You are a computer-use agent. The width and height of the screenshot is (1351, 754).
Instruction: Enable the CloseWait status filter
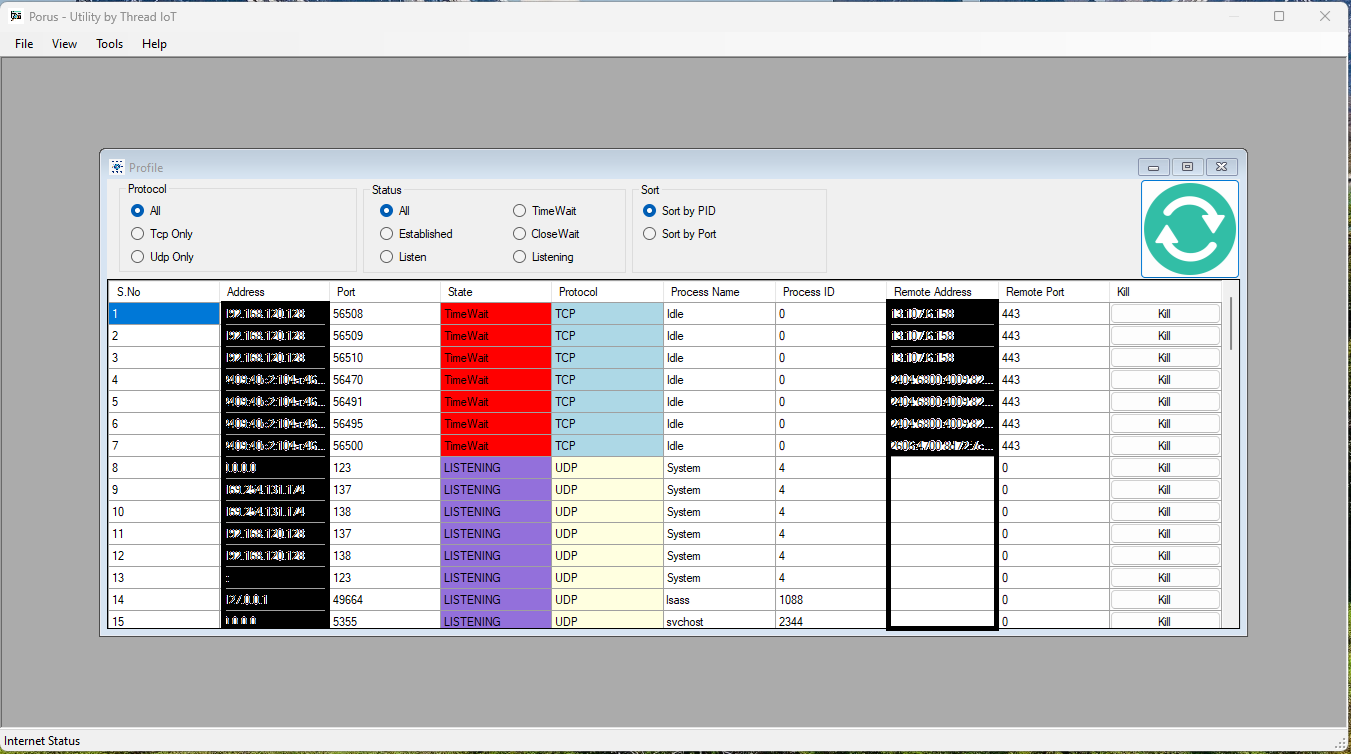coord(519,233)
